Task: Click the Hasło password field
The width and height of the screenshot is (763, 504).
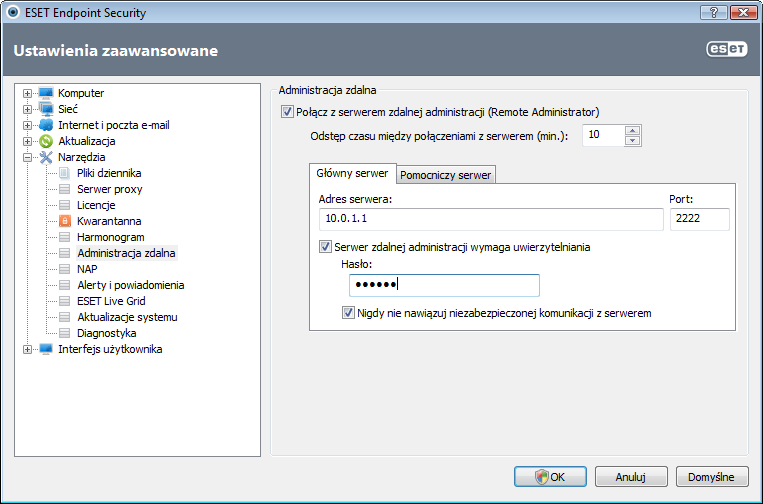Action: pos(444,285)
